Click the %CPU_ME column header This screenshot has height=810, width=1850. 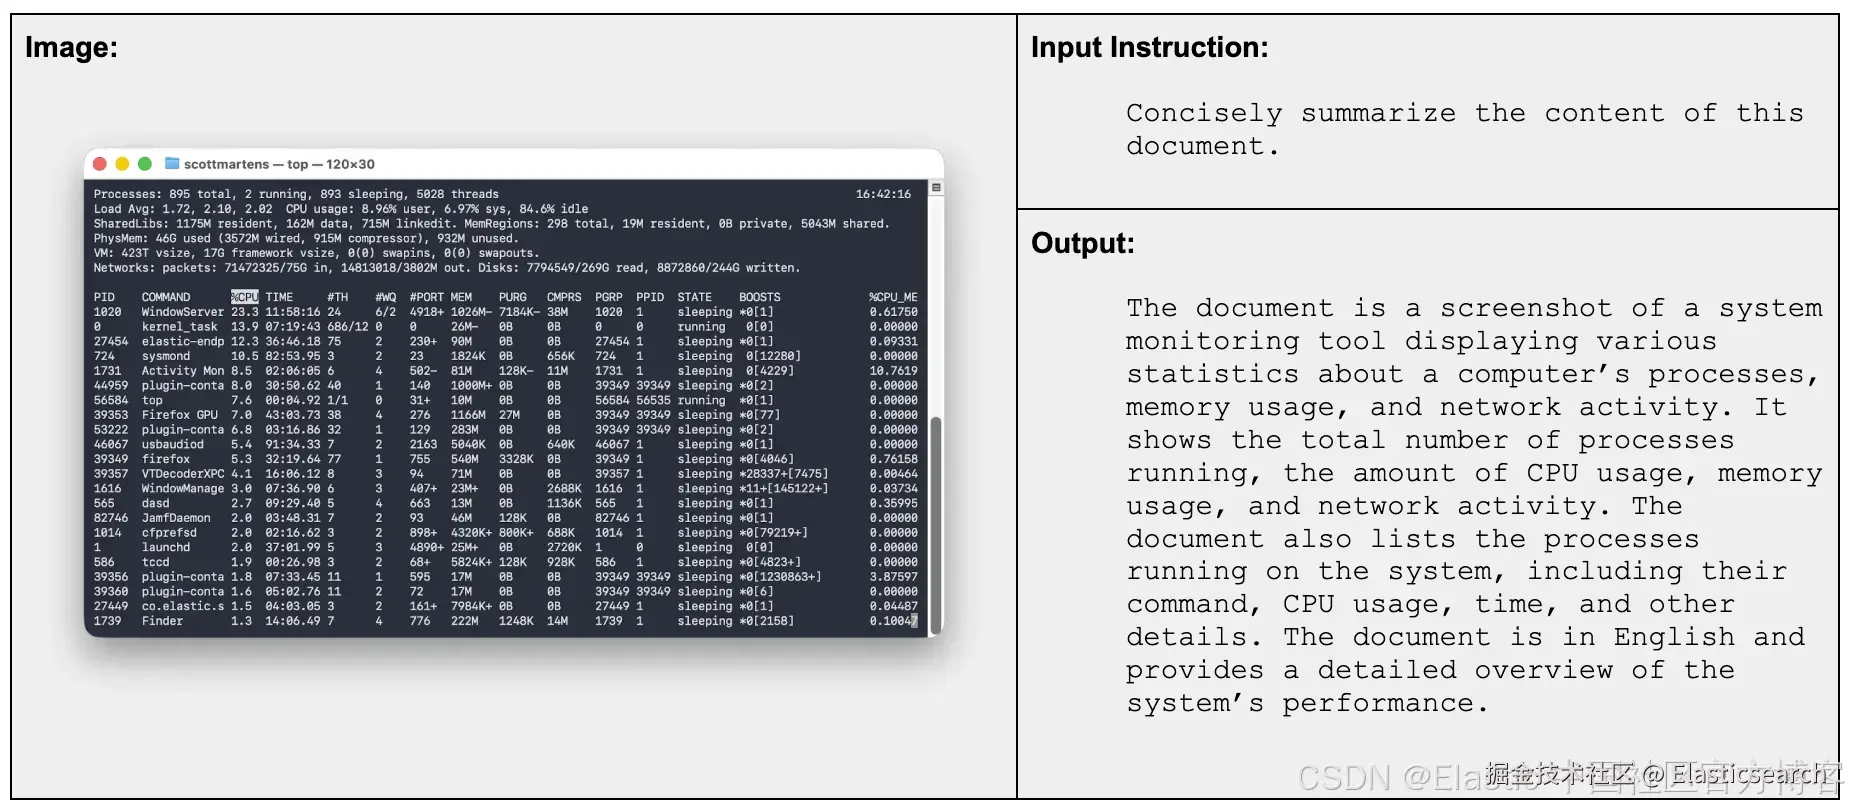[x=893, y=297]
